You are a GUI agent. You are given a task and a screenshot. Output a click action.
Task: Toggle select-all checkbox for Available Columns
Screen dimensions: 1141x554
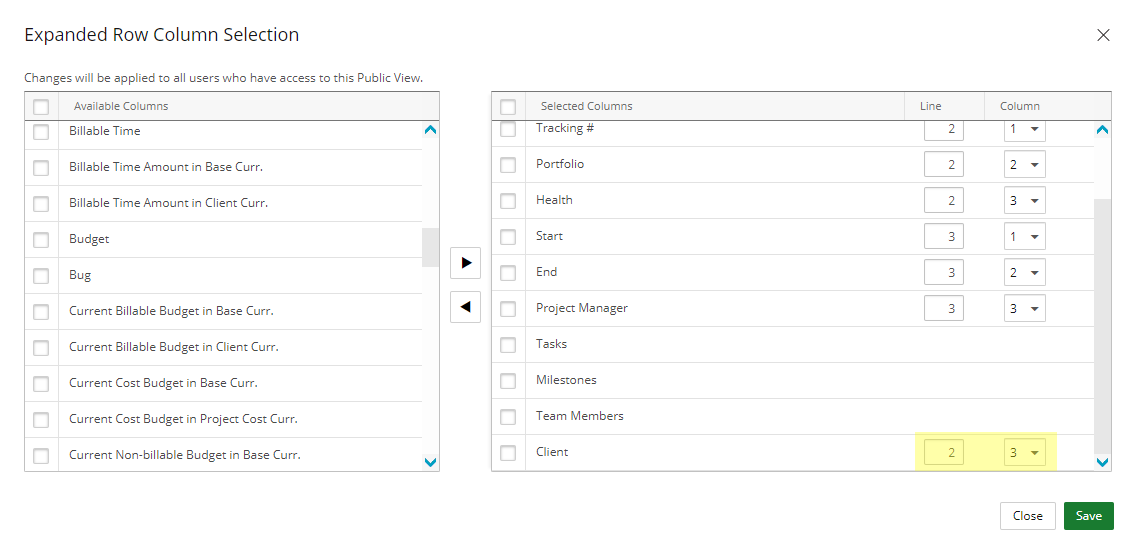[x=41, y=107]
